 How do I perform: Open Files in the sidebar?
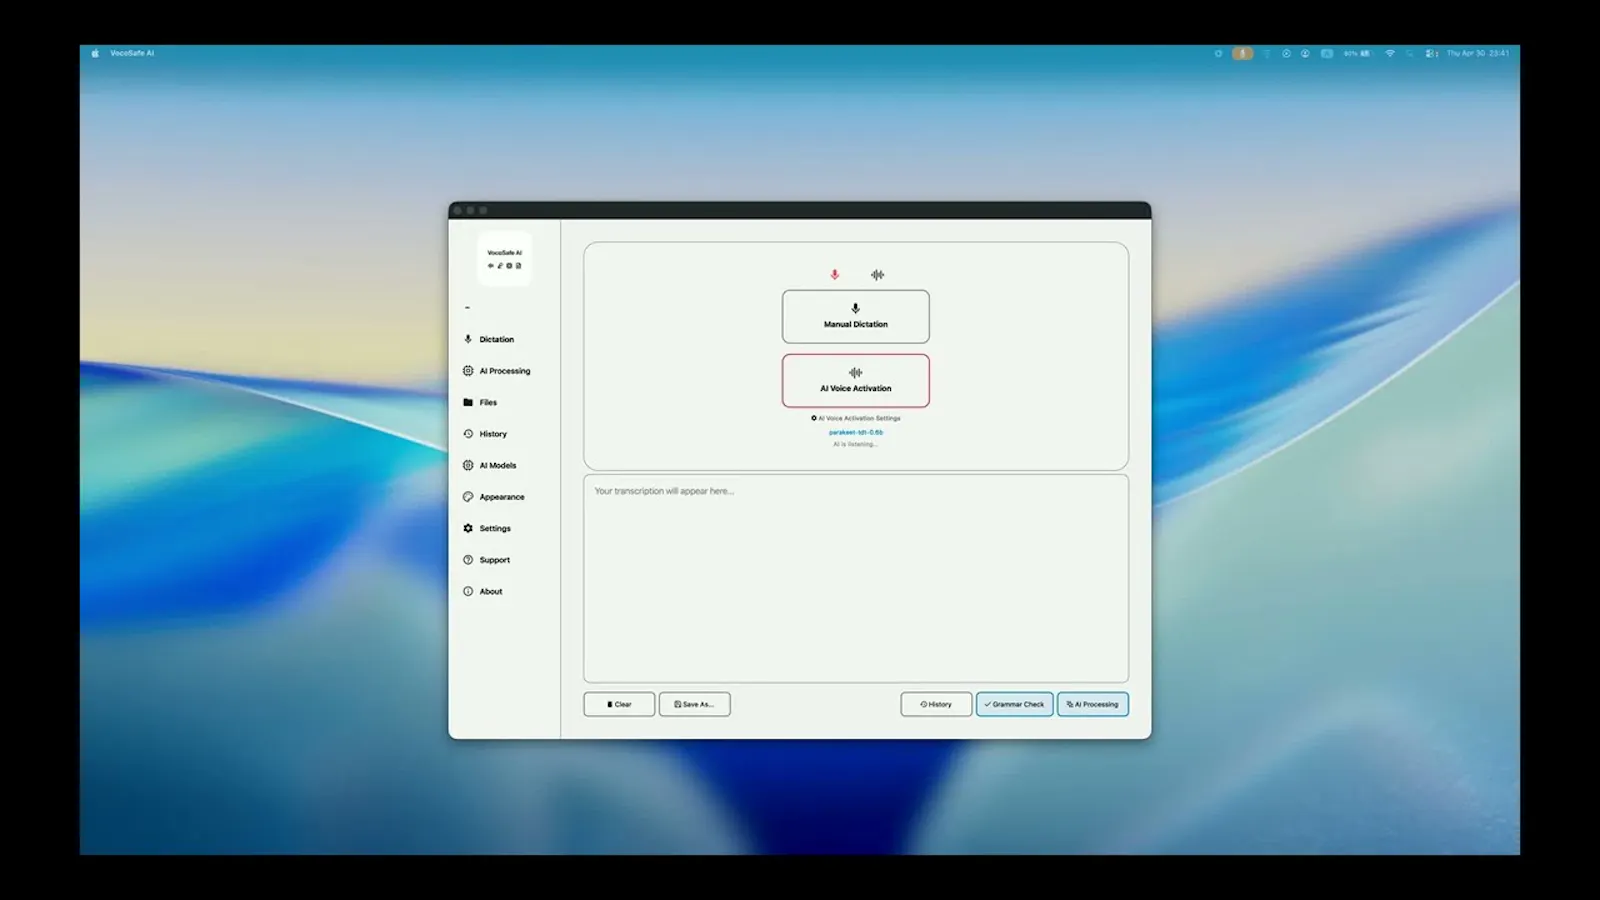pos(480,402)
